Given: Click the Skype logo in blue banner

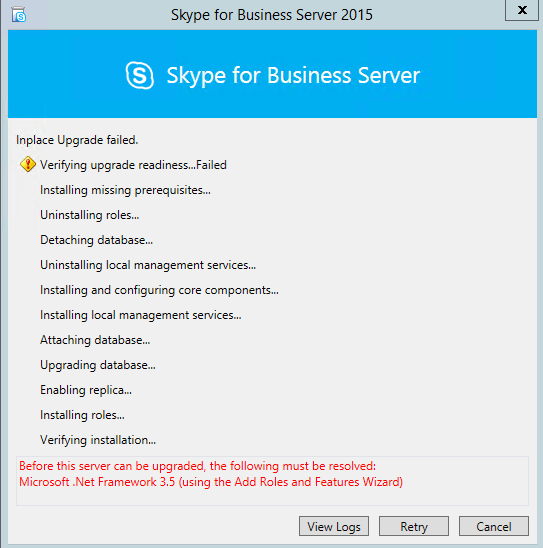Looking at the screenshot, I should (x=139, y=75).
